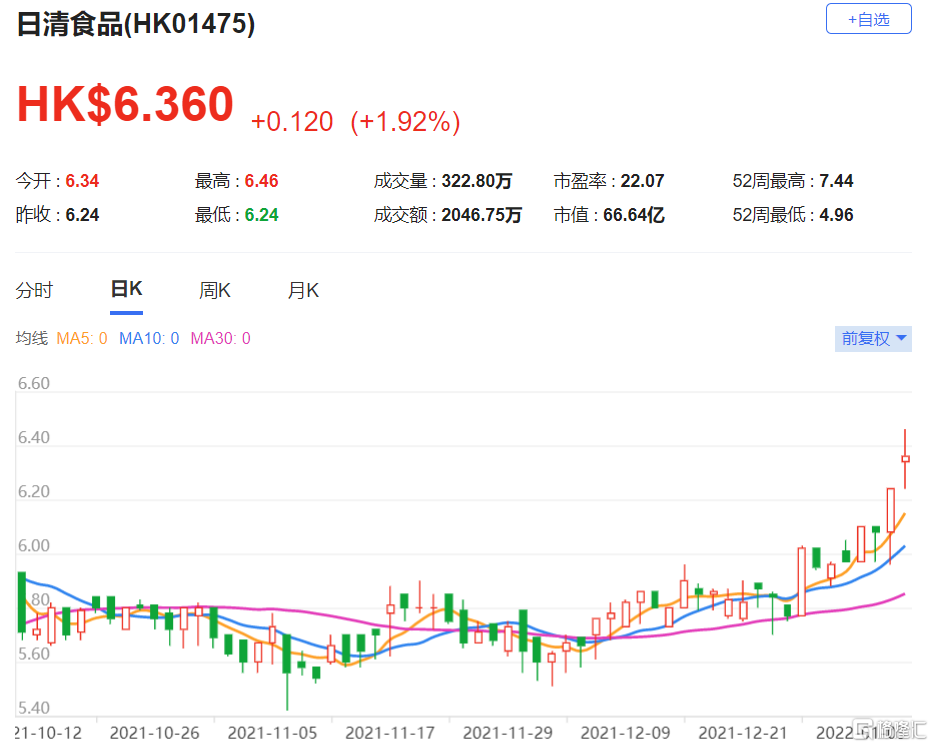Add stock to watchlist with +自选
Image resolution: width=933 pixels, height=747 pixels.
pyautogui.click(x=868, y=19)
